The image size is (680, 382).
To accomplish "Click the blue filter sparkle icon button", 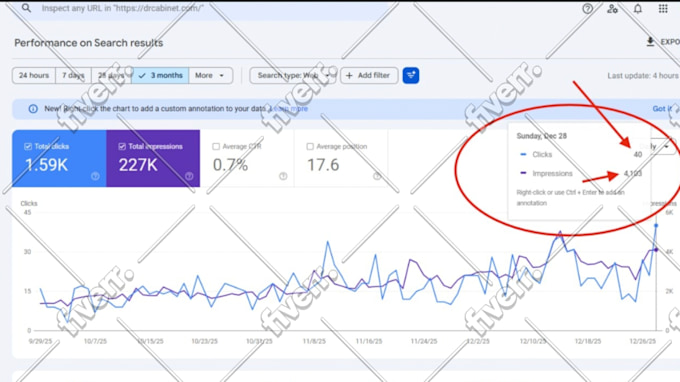I will point(411,75).
